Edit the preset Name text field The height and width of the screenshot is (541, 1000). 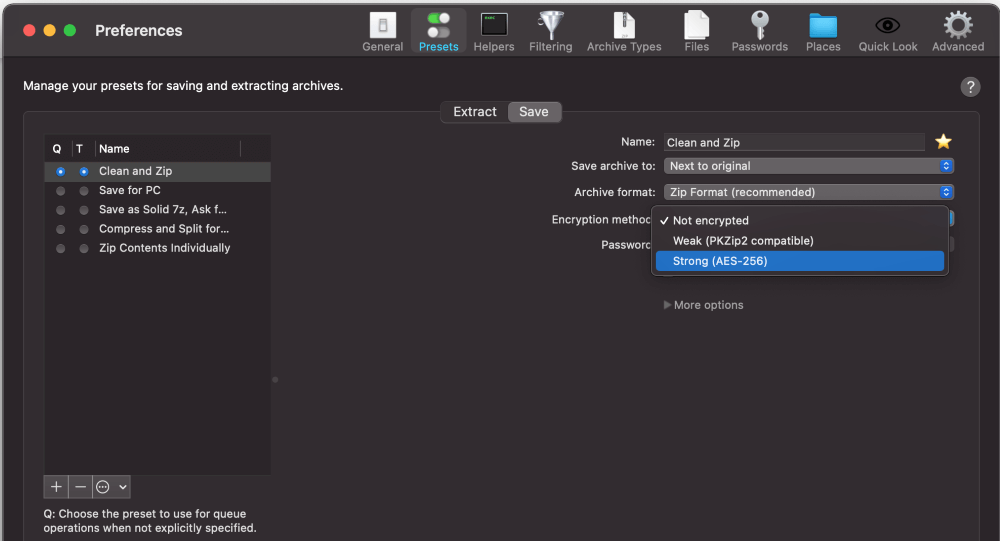[x=794, y=143]
